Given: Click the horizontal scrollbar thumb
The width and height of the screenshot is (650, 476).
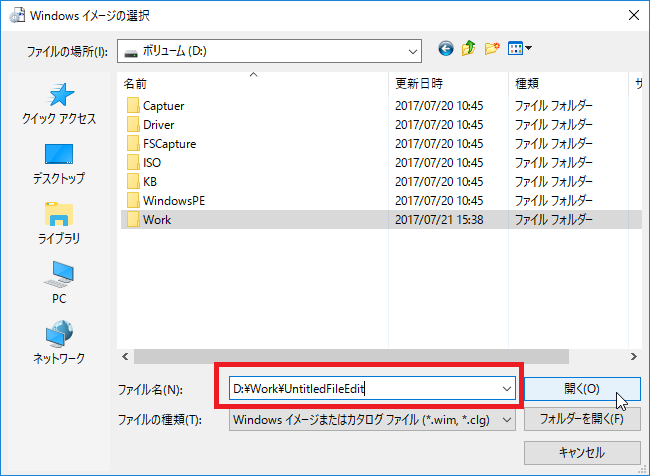Looking at the screenshot, I should [351, 357].
